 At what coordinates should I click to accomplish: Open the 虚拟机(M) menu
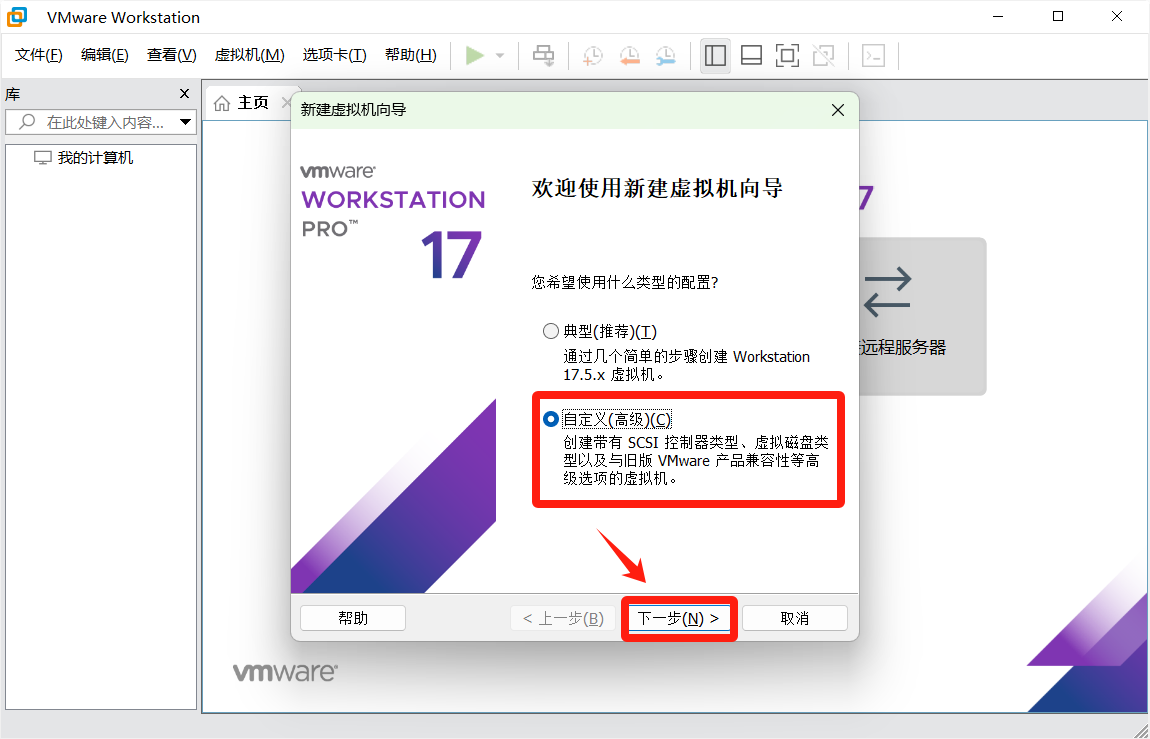(249, 55)
